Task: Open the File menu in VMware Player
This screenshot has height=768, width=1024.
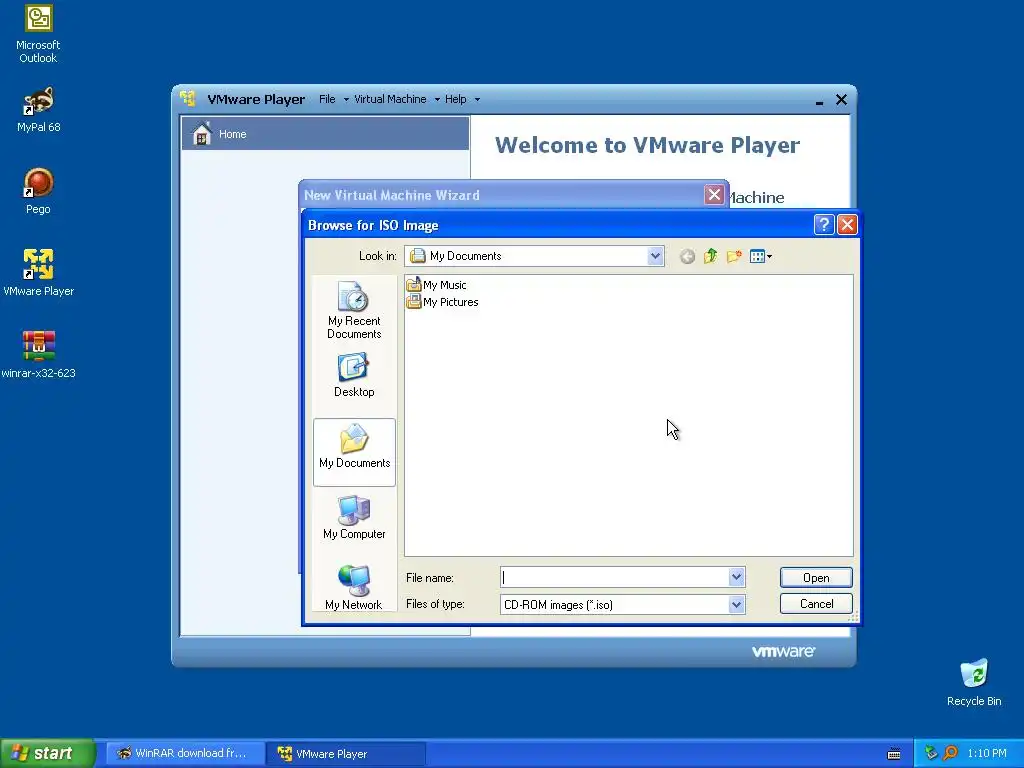Action: 333,99
